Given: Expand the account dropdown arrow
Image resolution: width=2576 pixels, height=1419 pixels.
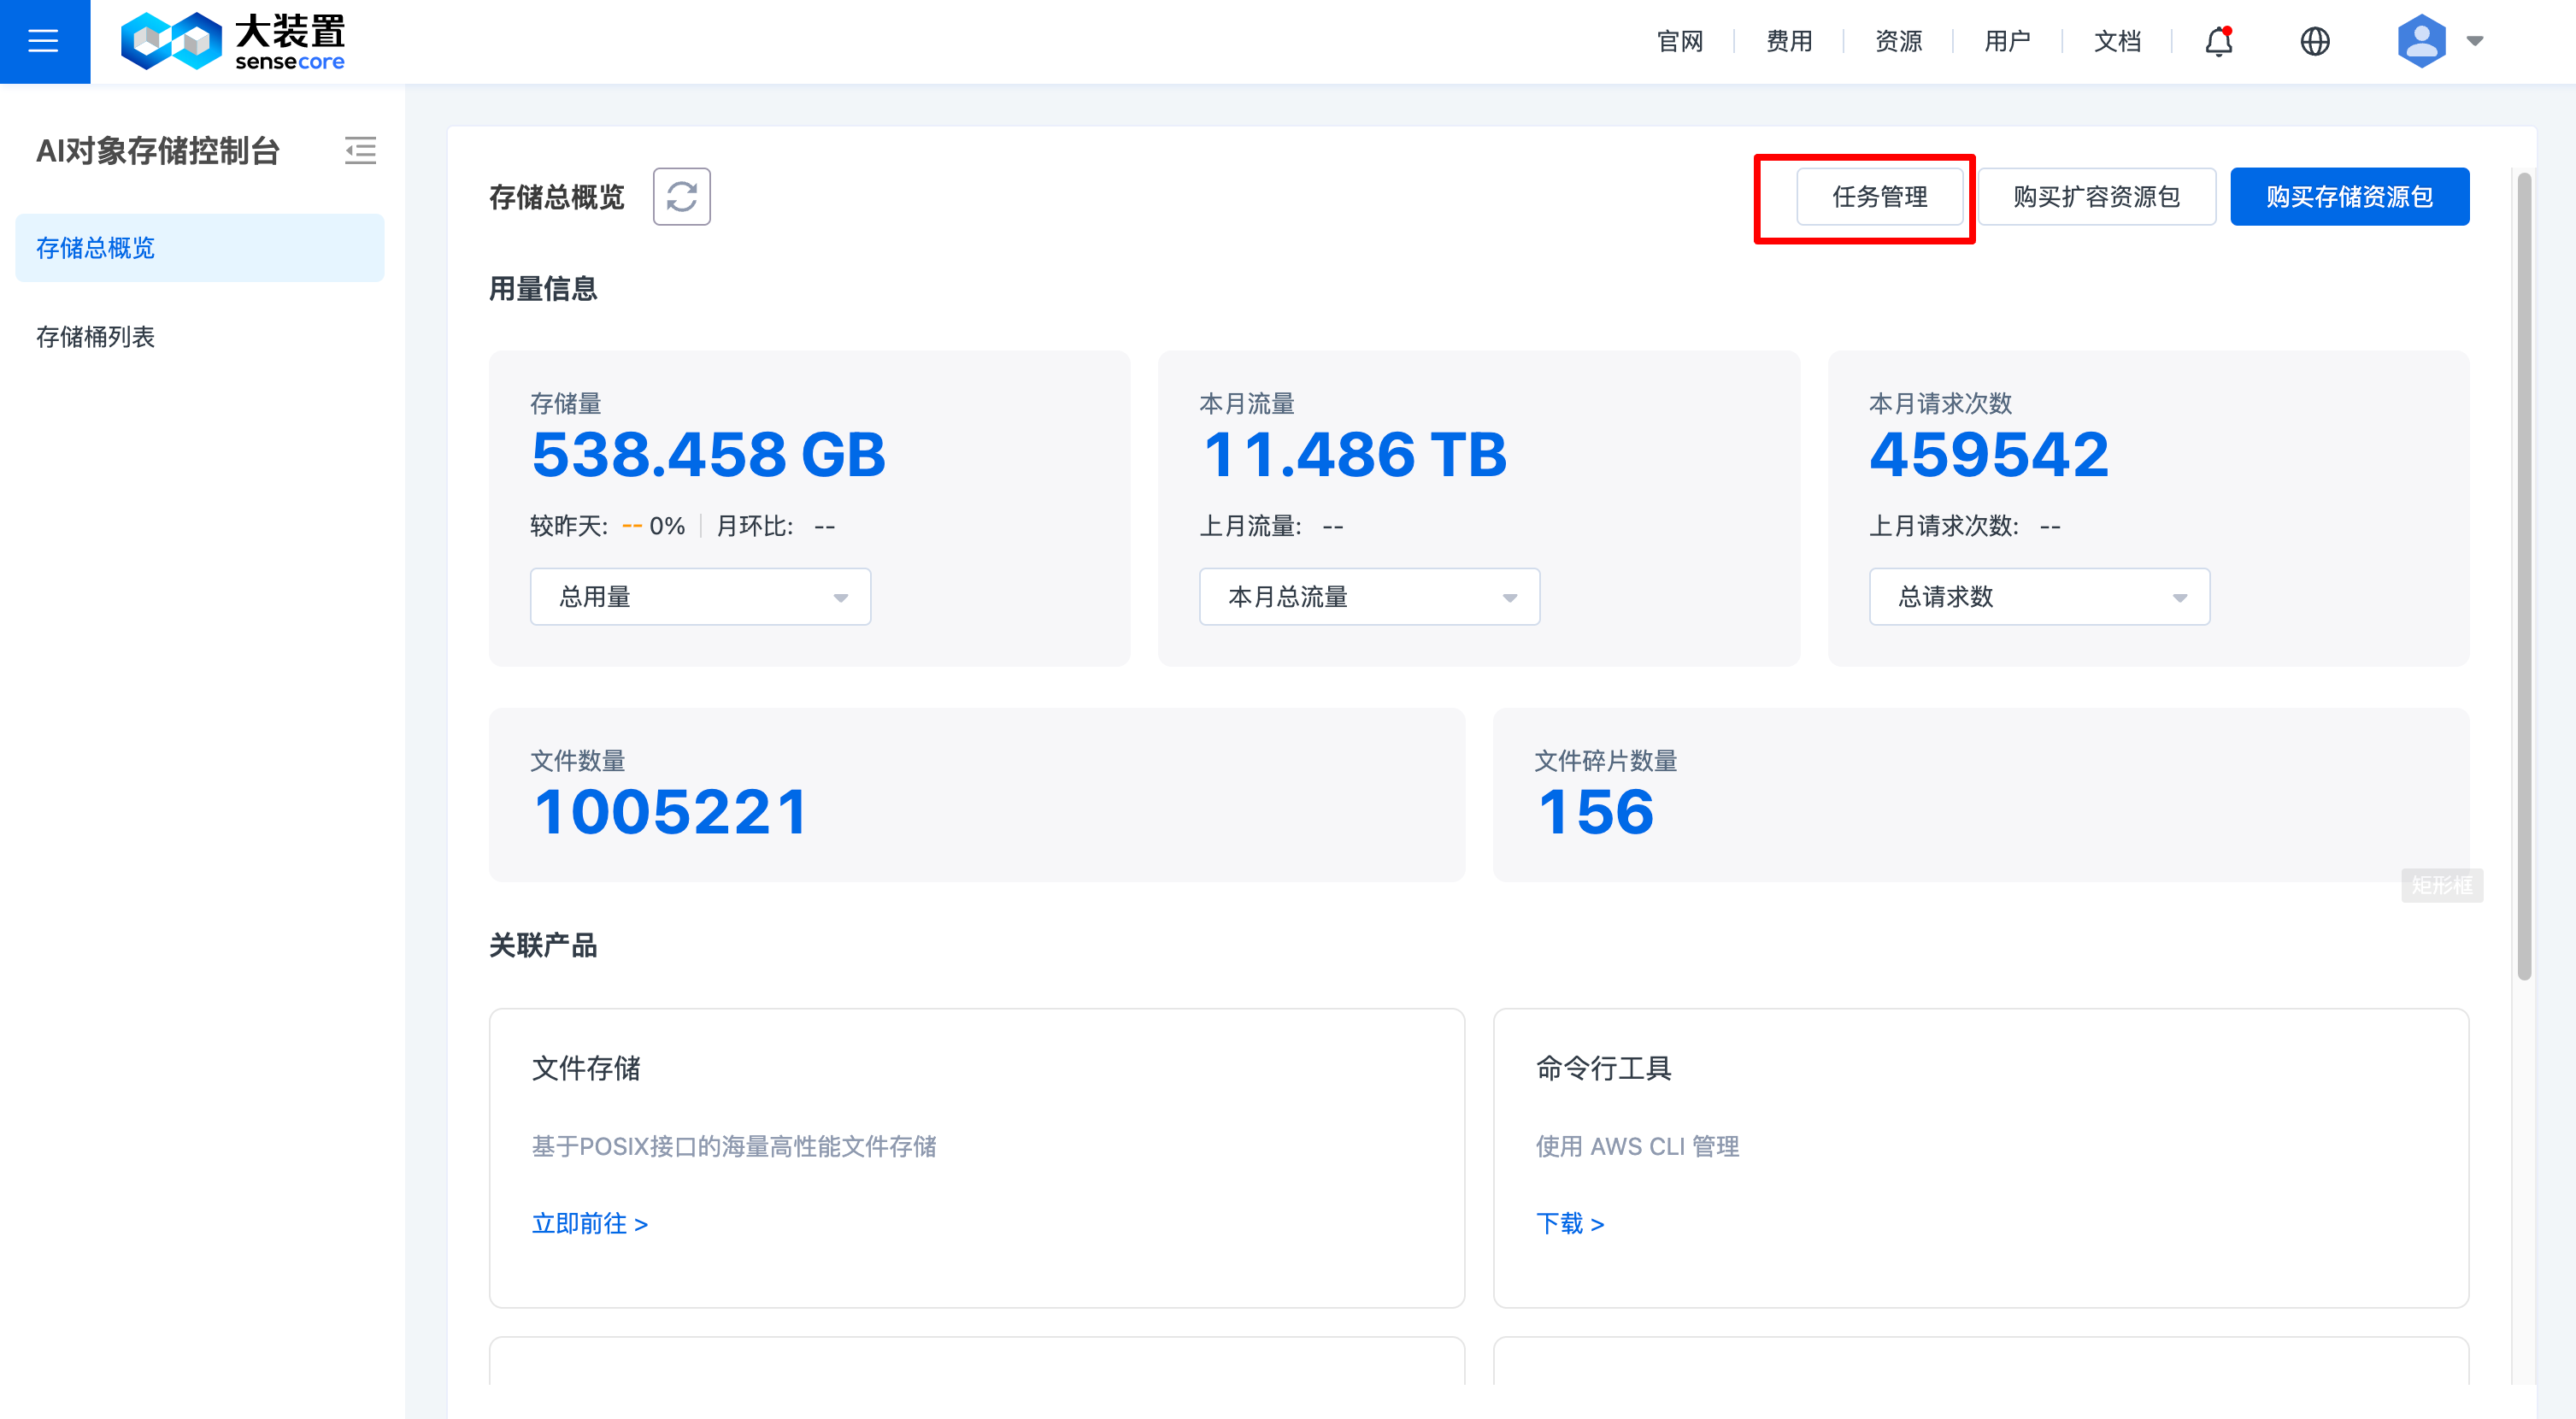Looking at the screenshot, I should tap(2475, 41).
